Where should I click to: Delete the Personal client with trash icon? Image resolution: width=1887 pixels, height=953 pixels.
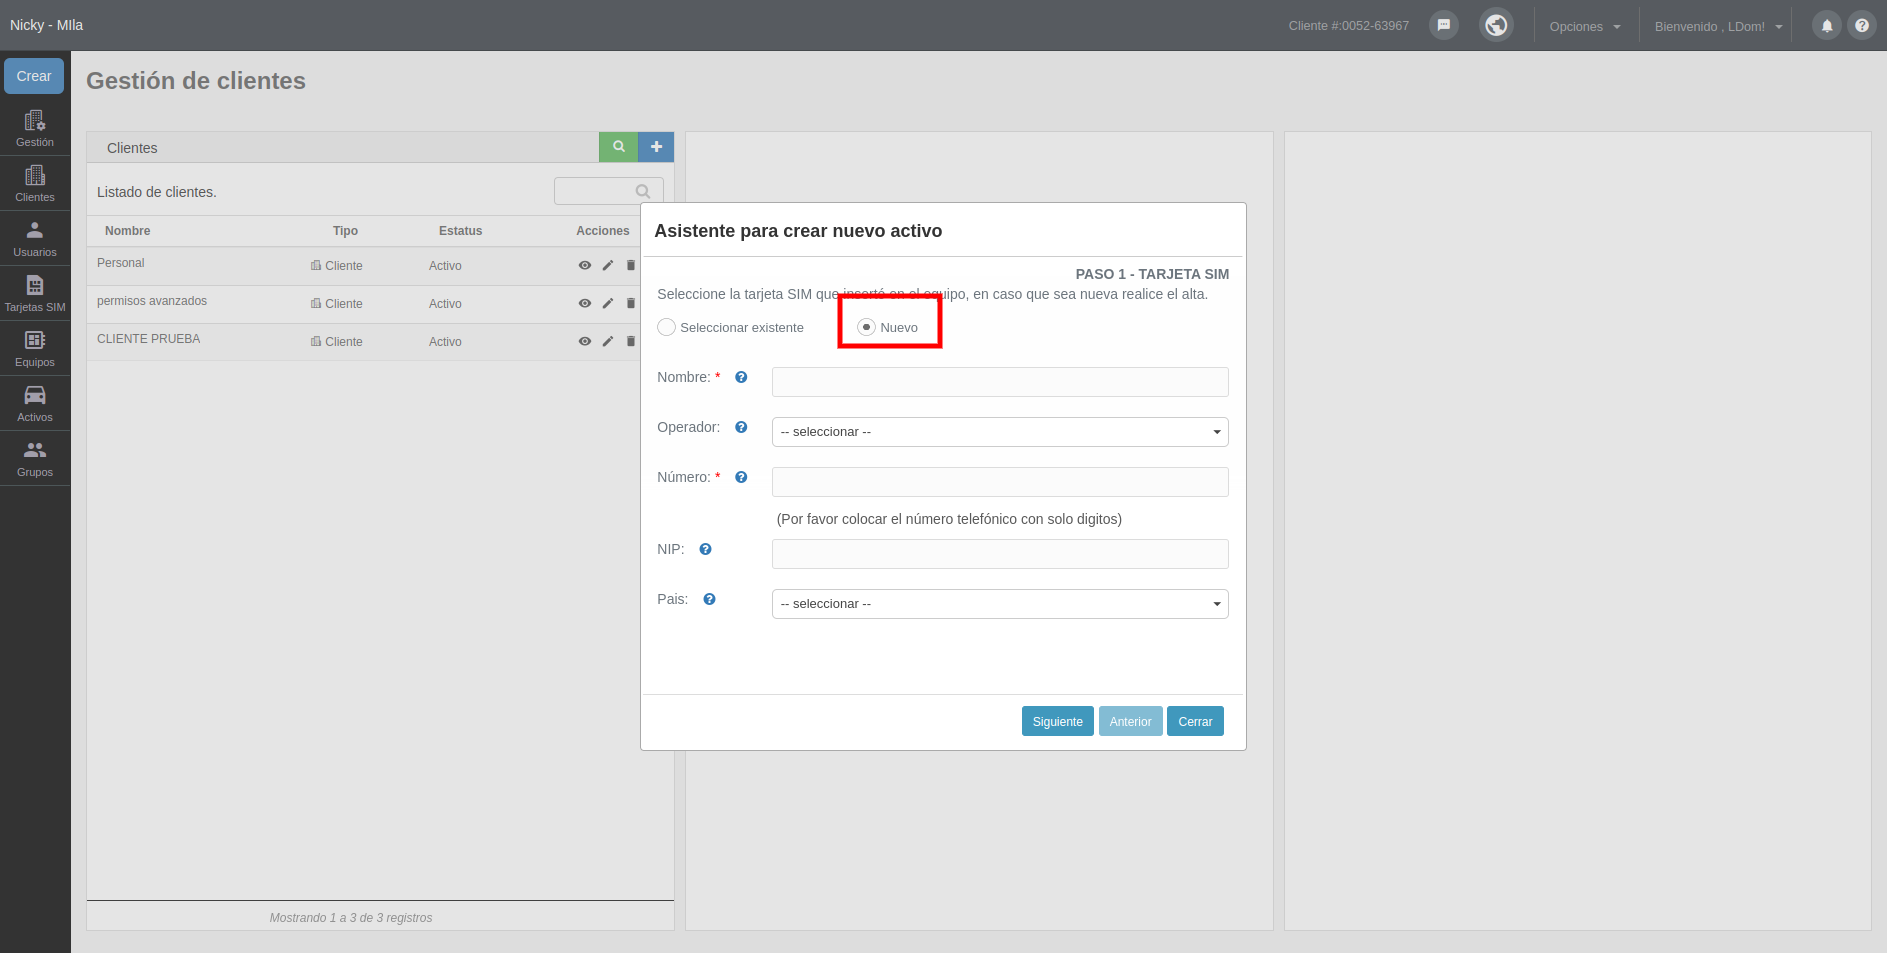coord(631,265)
